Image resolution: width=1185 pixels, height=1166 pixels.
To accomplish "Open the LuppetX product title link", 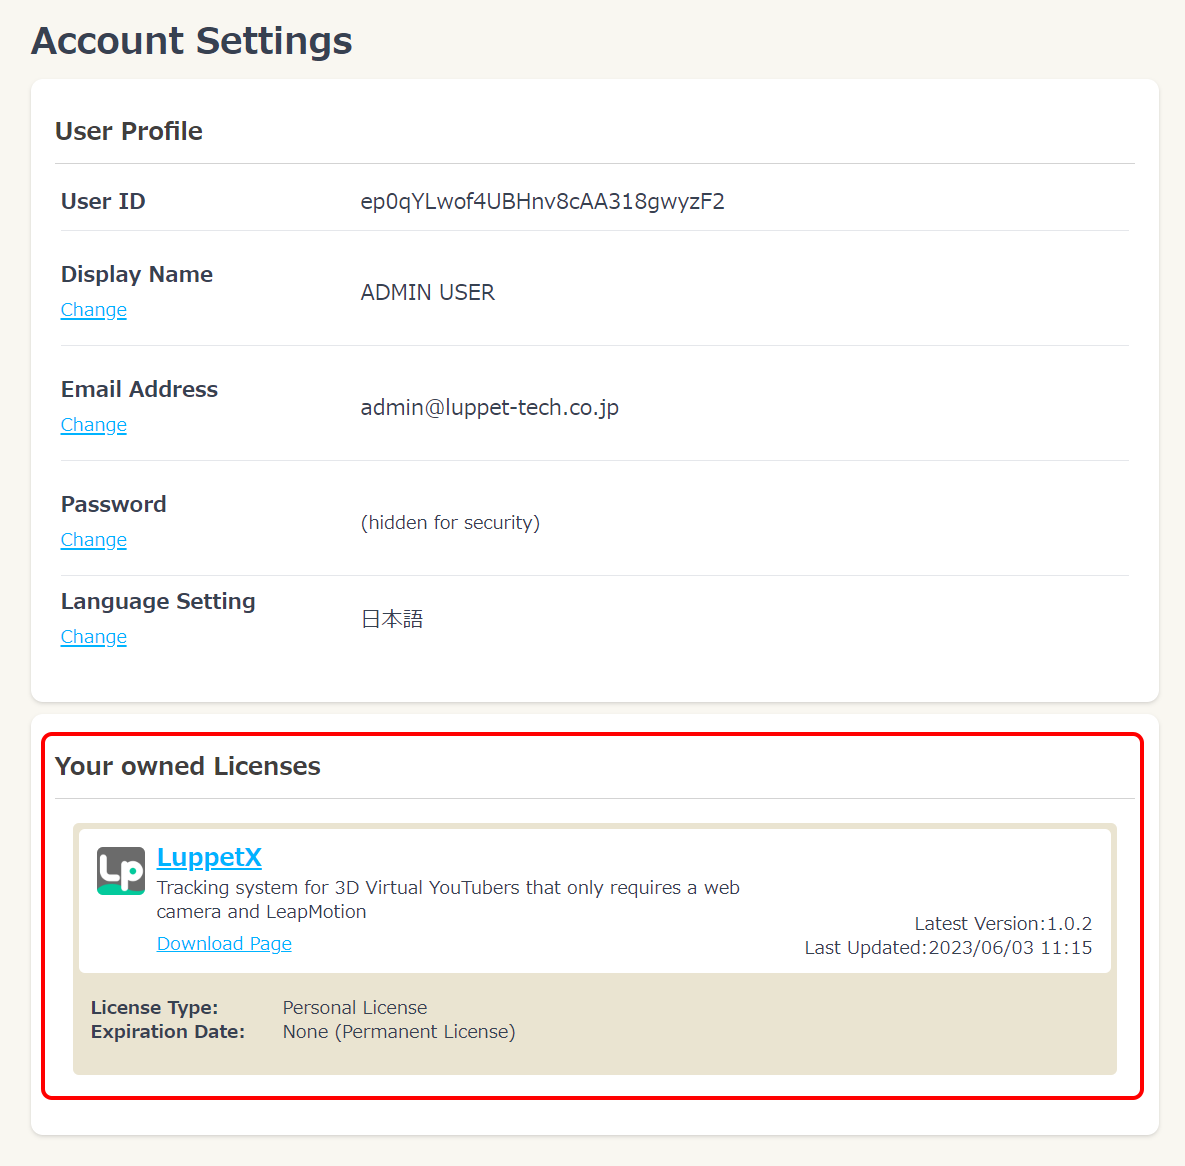I will point(209,857).
